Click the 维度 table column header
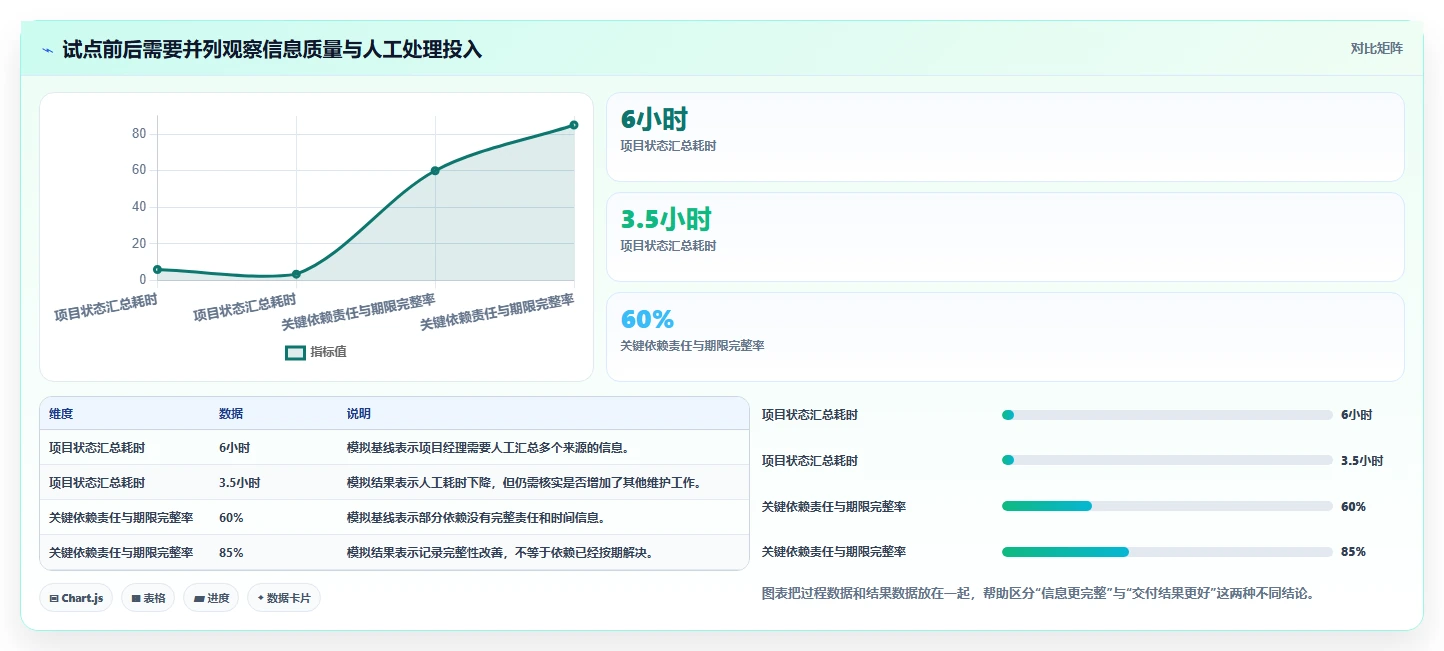The width and height of the screenshot is (1444, 651). (x=61, y=414)
